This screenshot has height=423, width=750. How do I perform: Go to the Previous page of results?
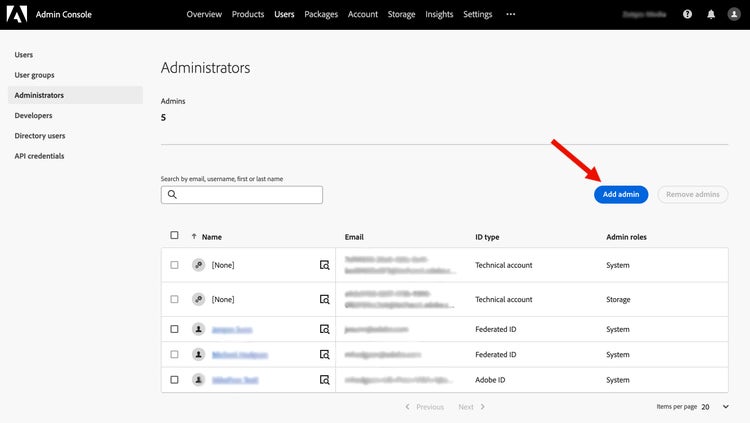point(424,407)
